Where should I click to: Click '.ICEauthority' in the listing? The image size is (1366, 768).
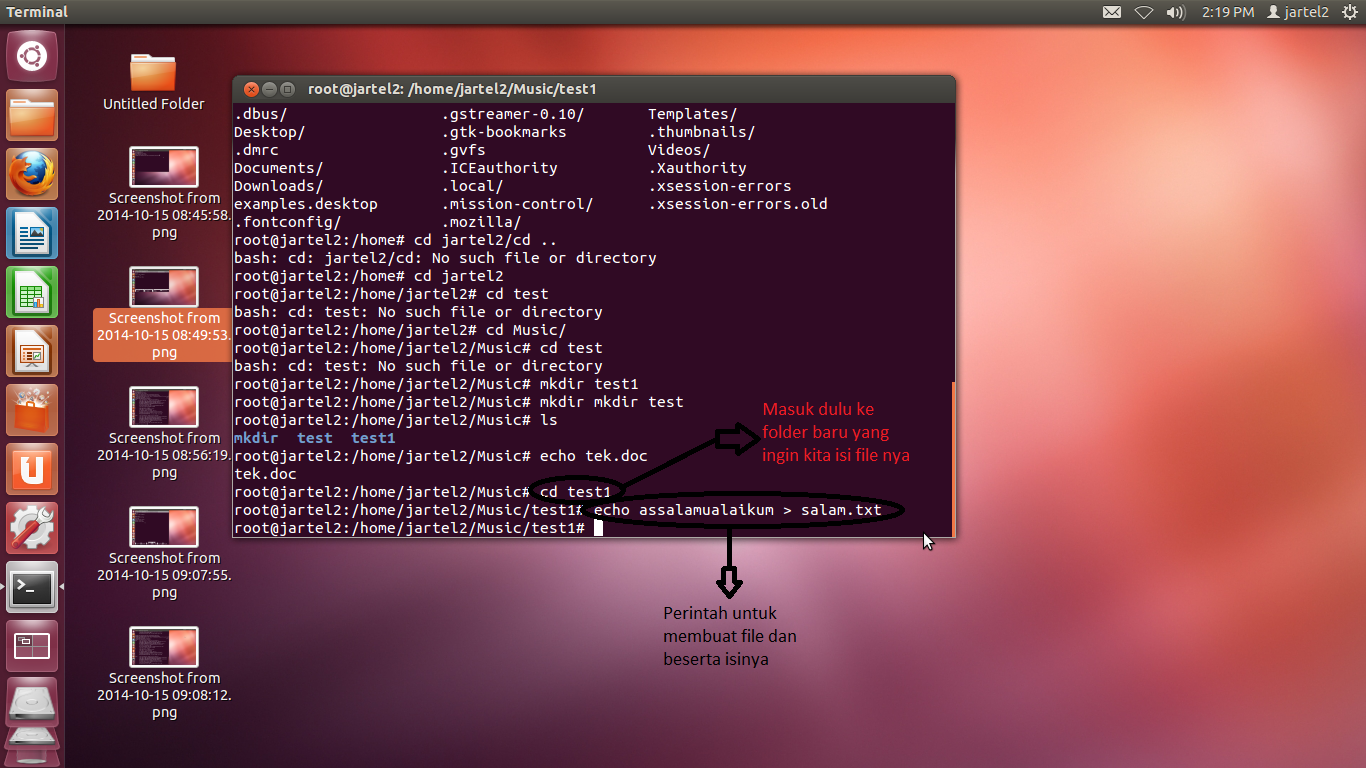pos(500,168)
